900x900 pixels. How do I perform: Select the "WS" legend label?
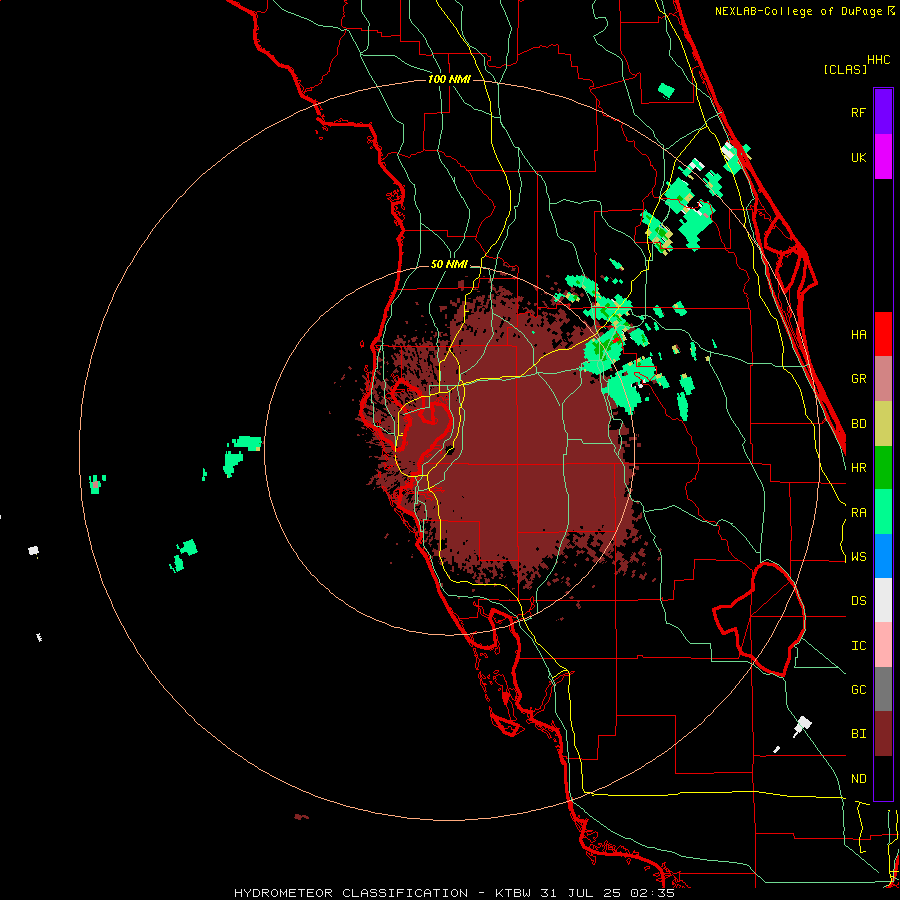[x=858, y=557]
